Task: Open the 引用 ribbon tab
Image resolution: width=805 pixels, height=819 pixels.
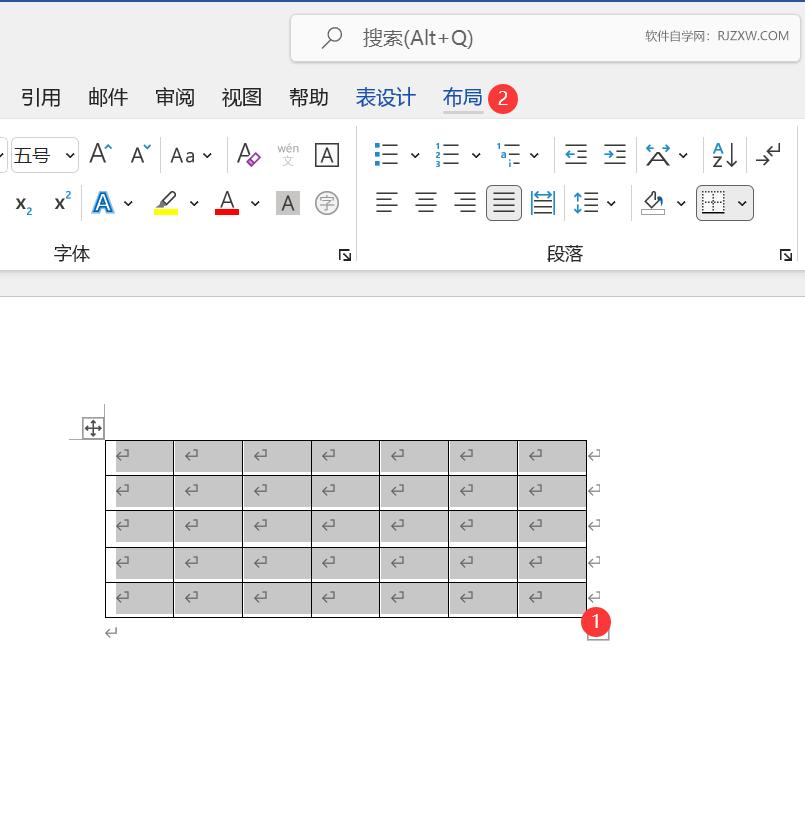Action: click(41, 98)
